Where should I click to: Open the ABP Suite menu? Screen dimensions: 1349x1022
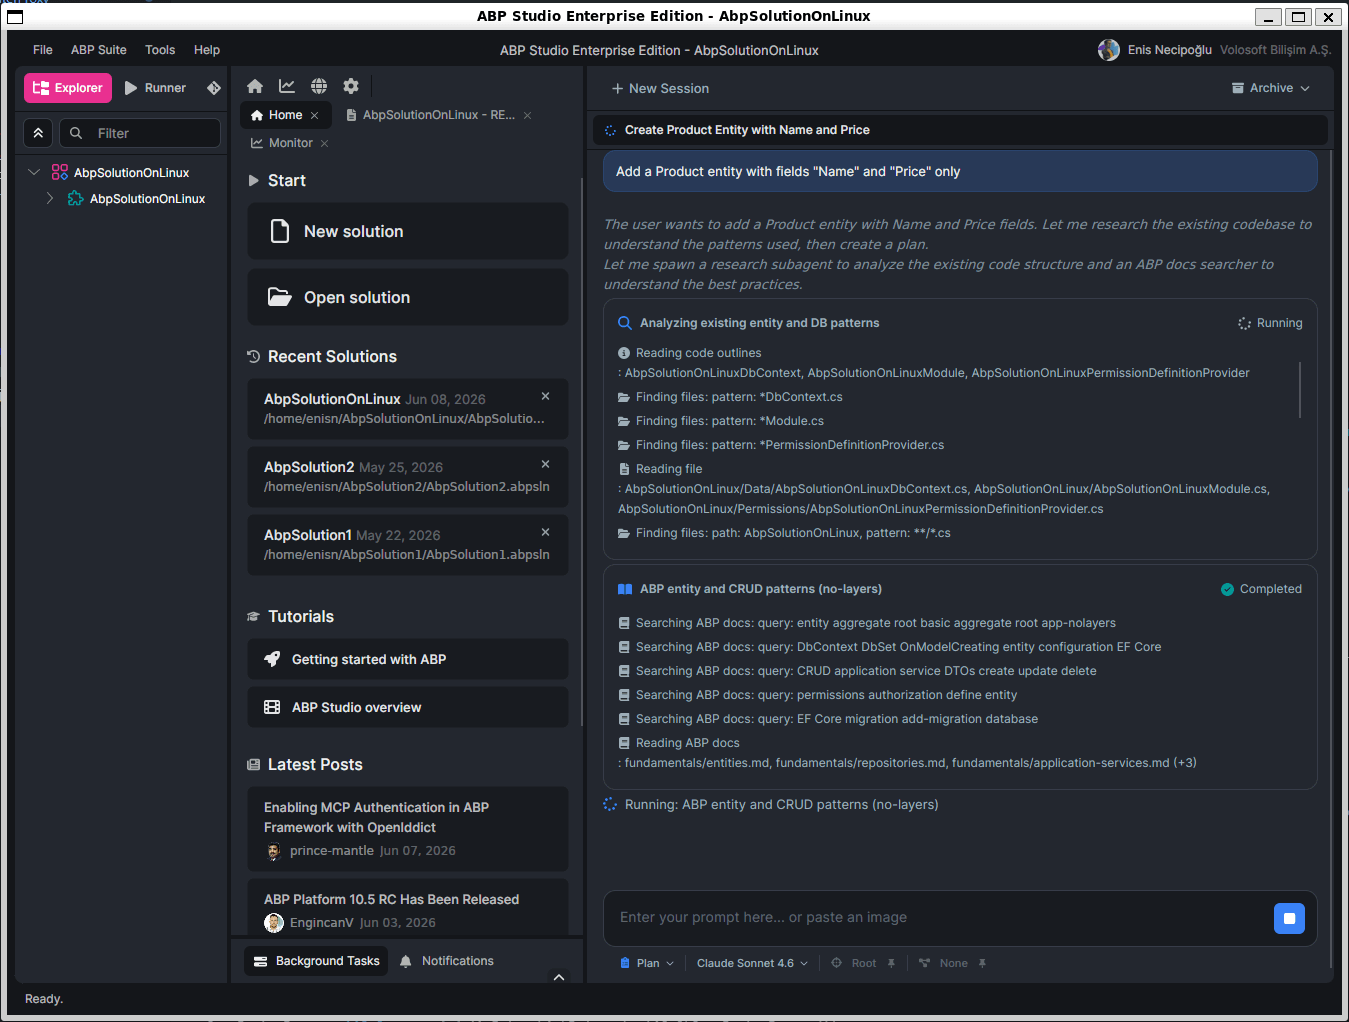[99, 50]
